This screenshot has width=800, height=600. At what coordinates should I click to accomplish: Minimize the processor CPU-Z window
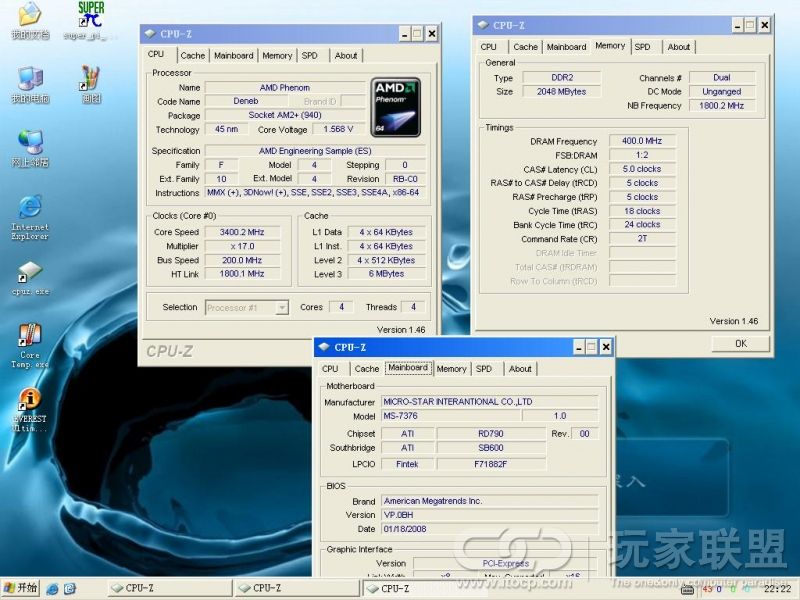coord(405,34)
